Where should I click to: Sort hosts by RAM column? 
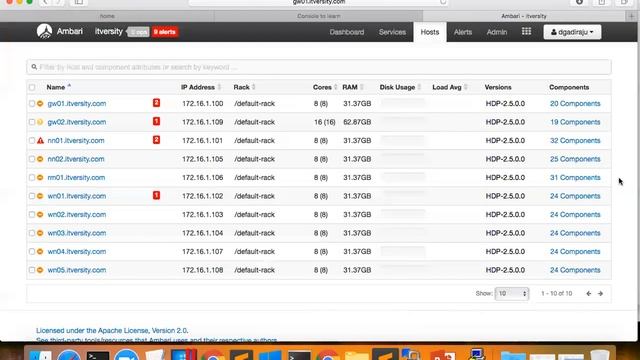coord(353,87)
